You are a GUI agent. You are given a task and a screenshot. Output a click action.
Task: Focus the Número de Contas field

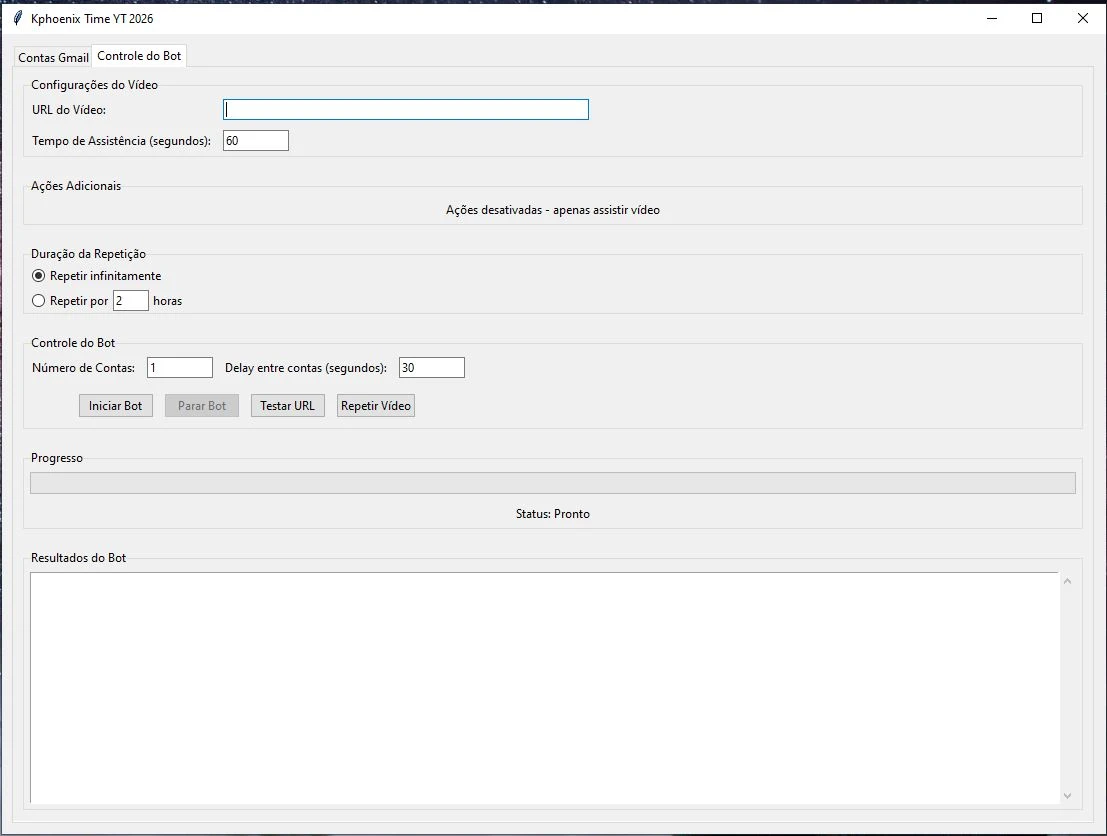179,368
